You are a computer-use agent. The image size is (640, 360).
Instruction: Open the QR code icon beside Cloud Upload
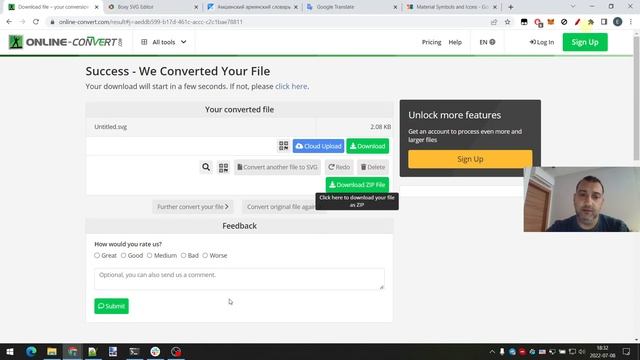click(x=283, y=146)
